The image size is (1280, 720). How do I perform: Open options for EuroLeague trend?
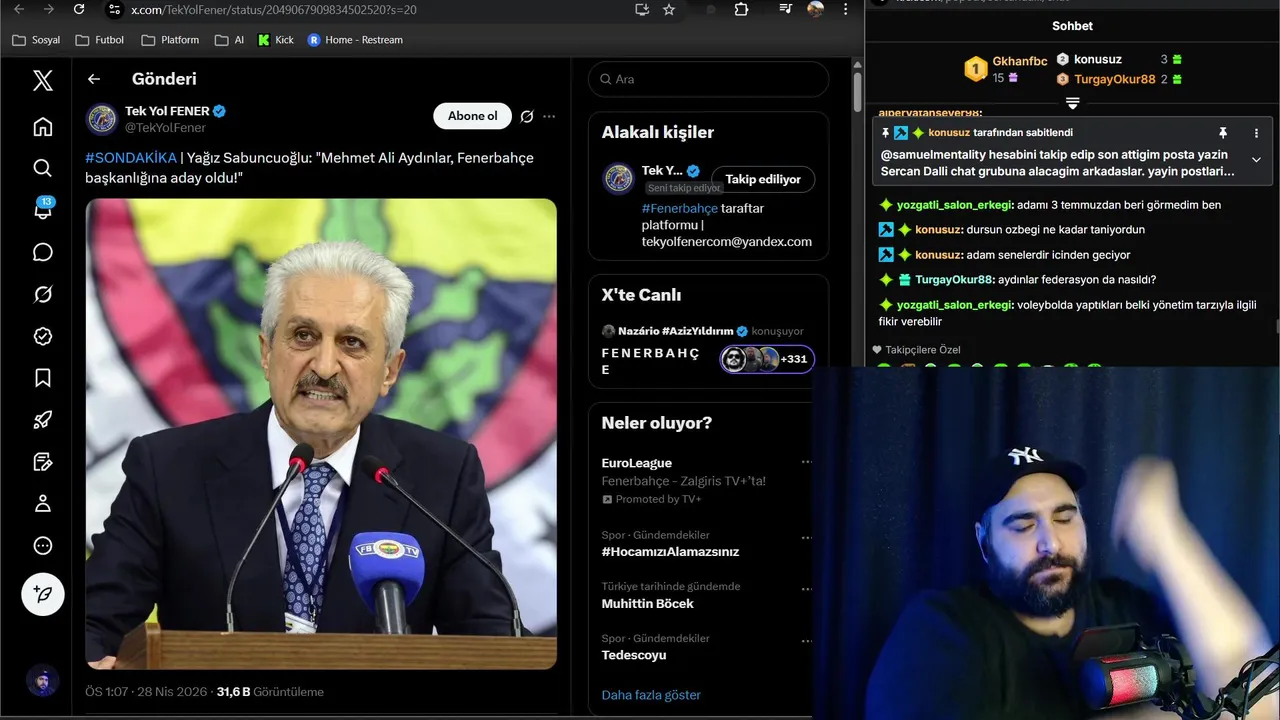(806, 463)
